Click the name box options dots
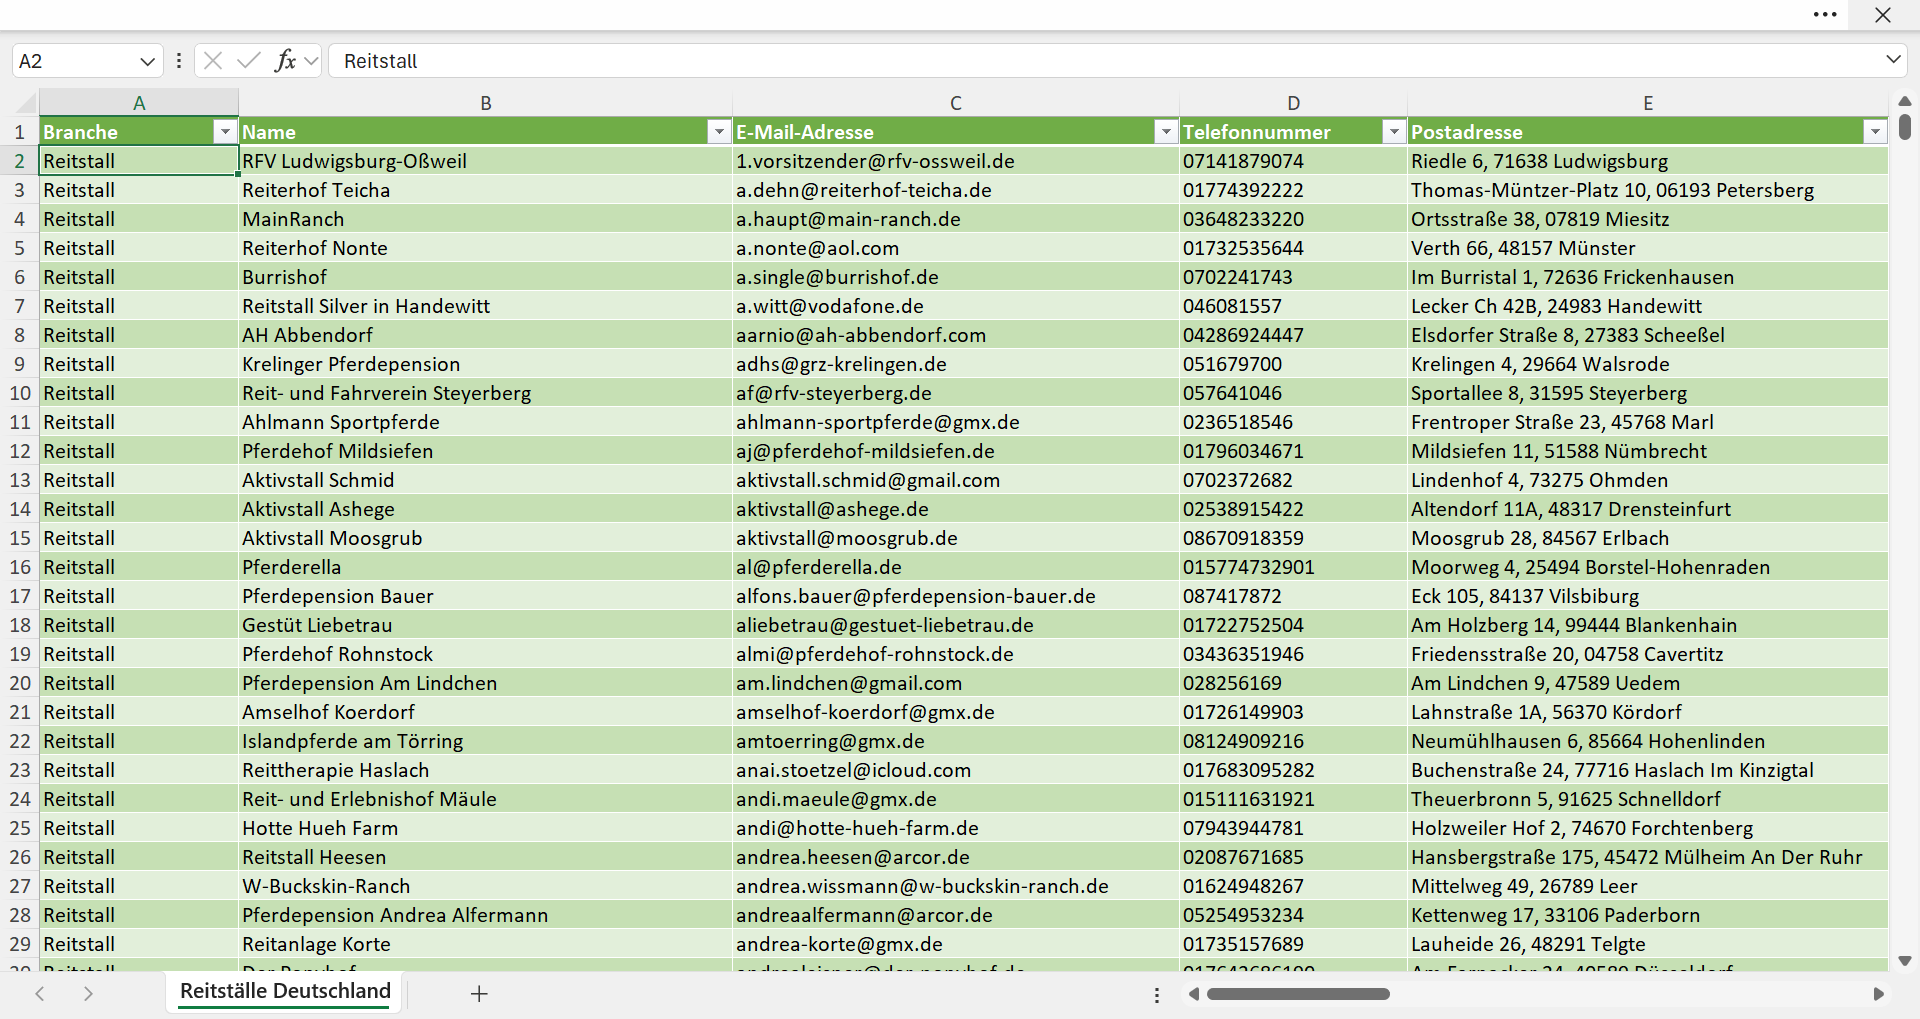The width and height of the screenshot is (1920, 1019). tap(179, 61)
